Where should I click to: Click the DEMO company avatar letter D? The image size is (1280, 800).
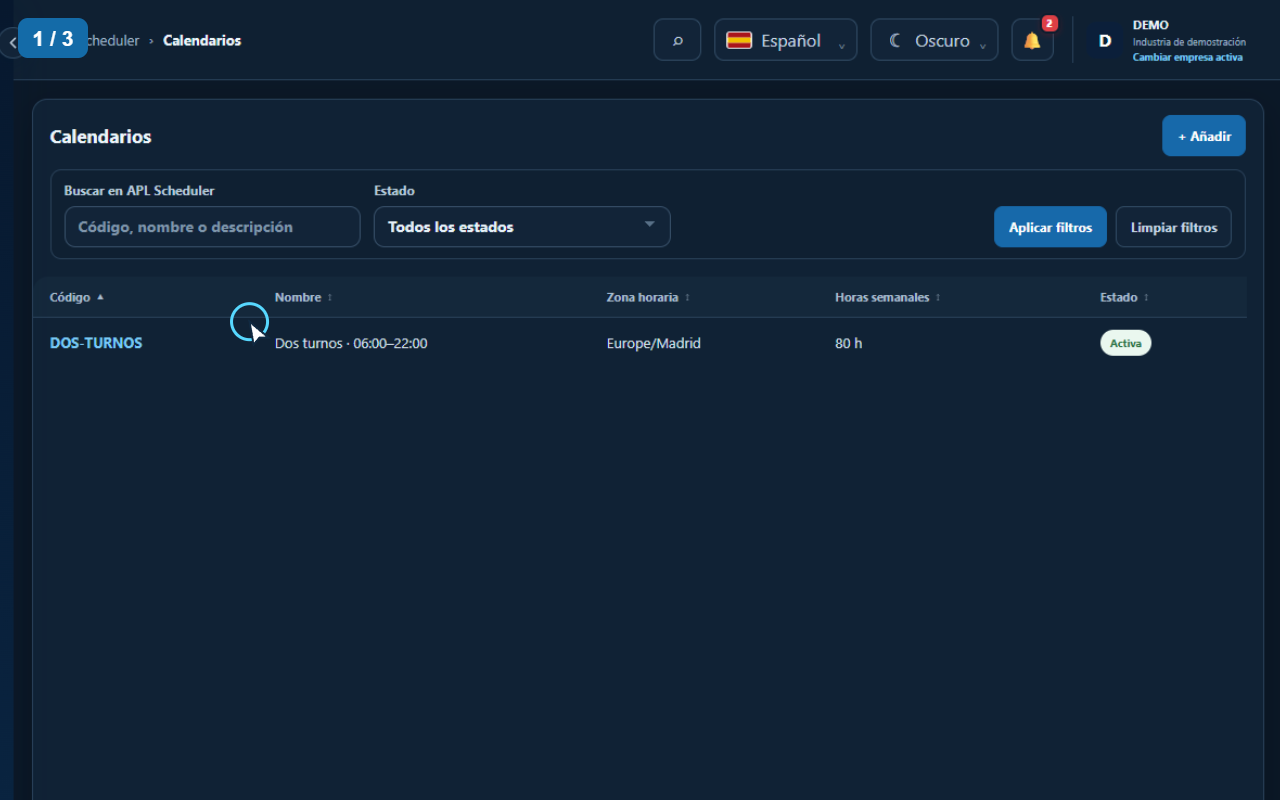(1105, 41)
